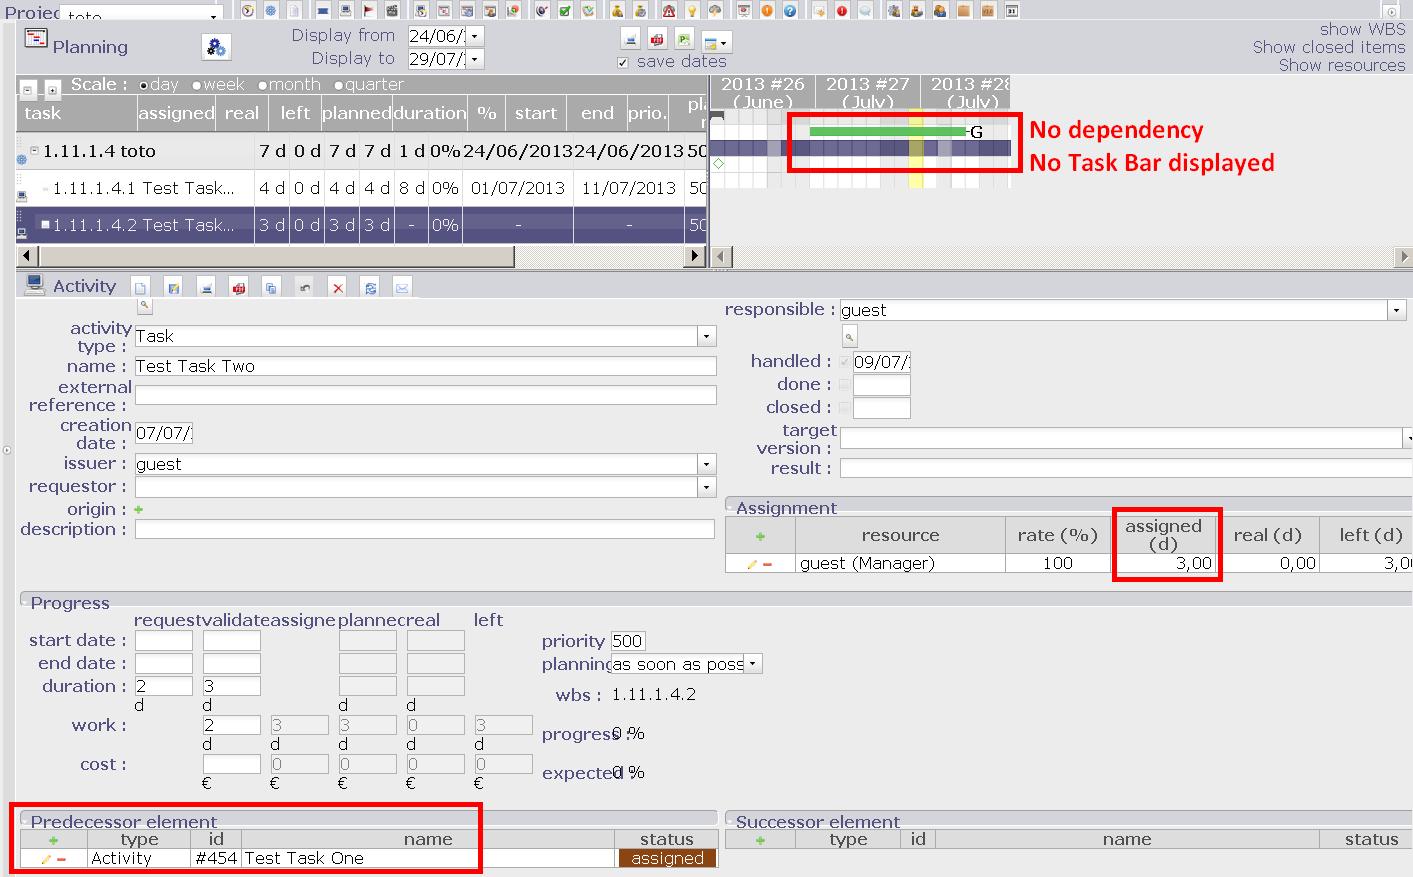Add a successor element with the green plus
This screenshot has height=877, width=1413.
coord(760,840)
